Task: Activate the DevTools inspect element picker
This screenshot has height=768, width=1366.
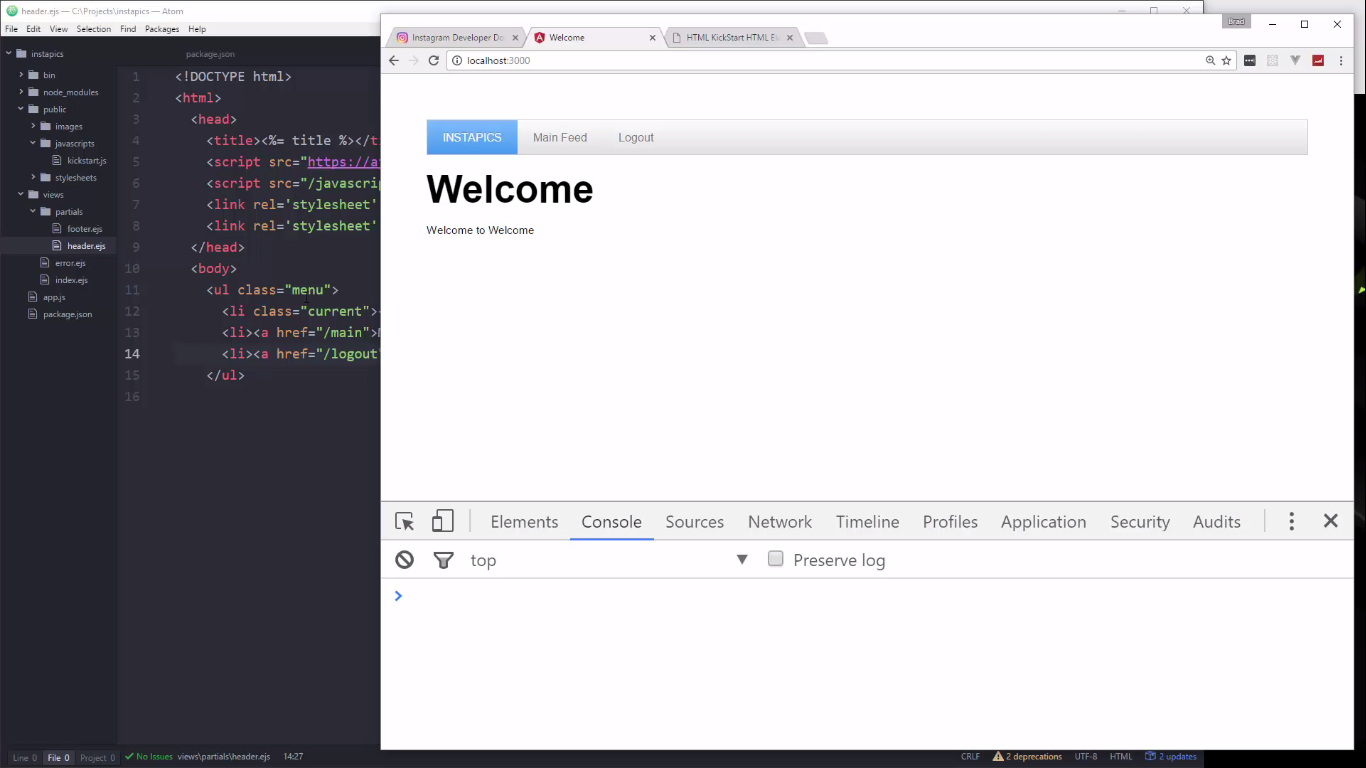Action: (x=404, y=521)
